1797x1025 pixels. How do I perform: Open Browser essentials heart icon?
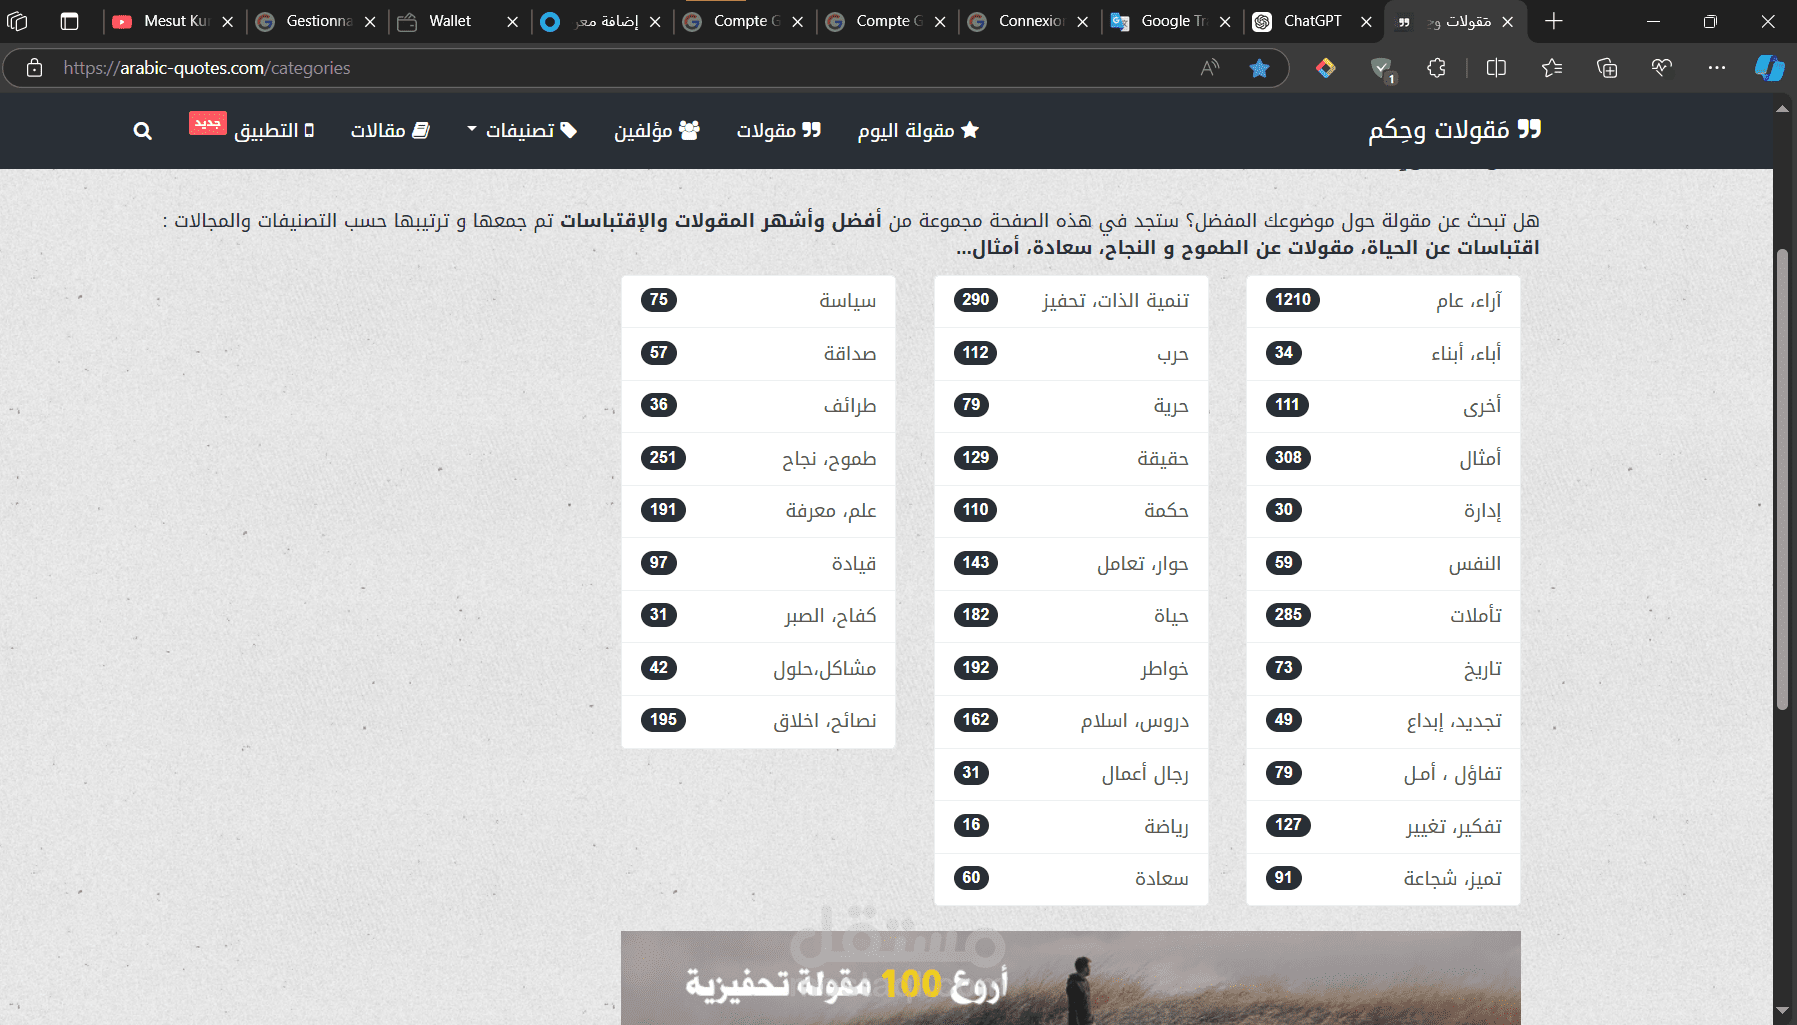click(x=1662, y=68)
